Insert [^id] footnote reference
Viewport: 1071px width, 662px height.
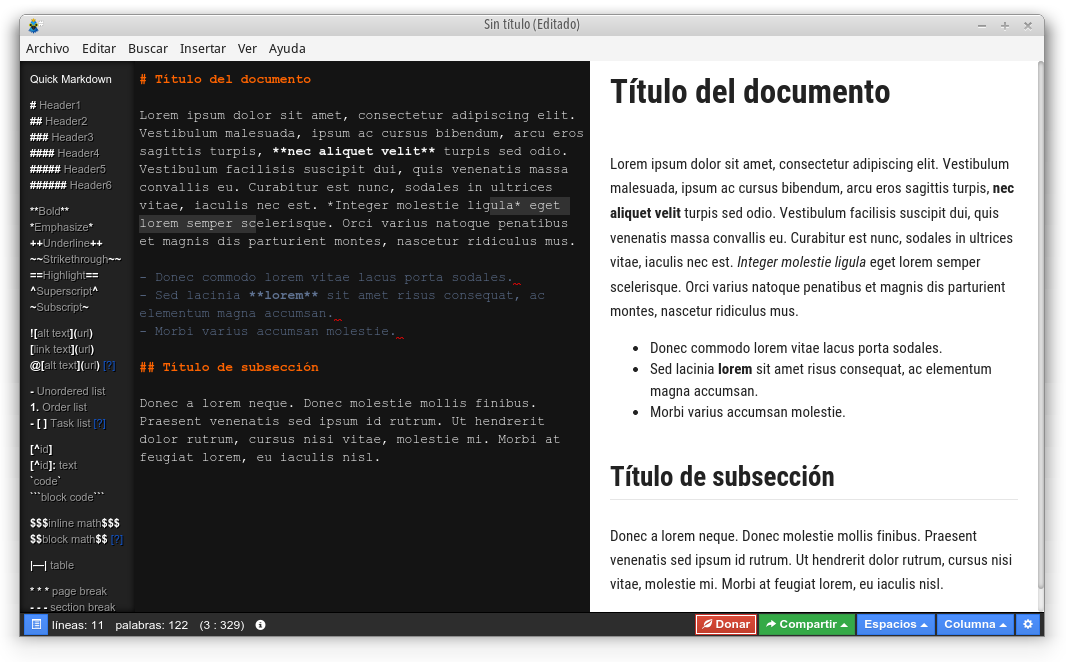click(x=41, y=450)
